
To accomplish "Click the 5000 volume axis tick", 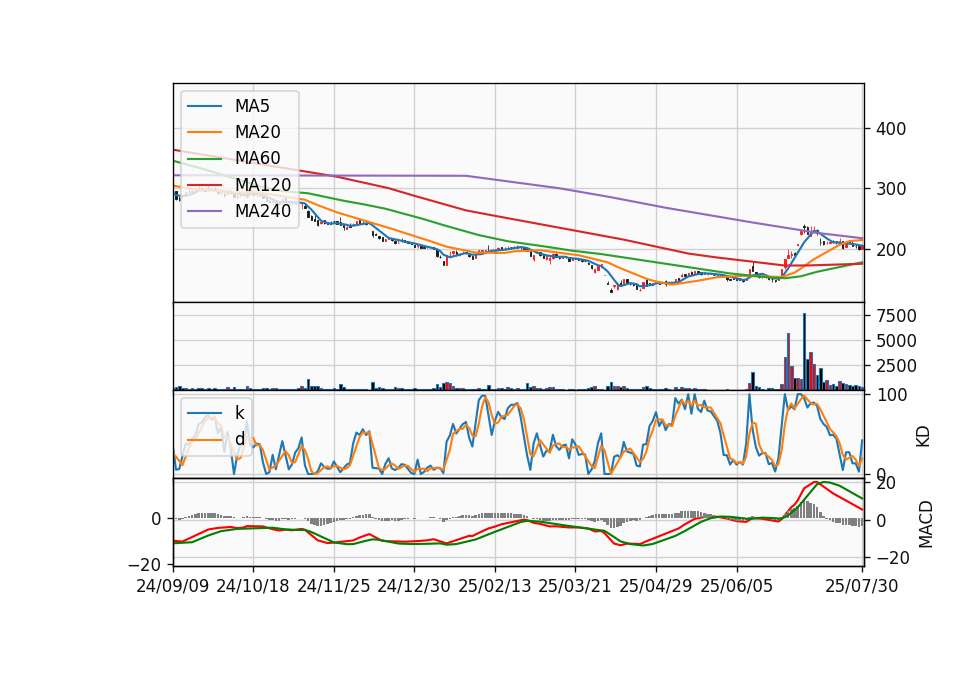I will tap(896, 341).
